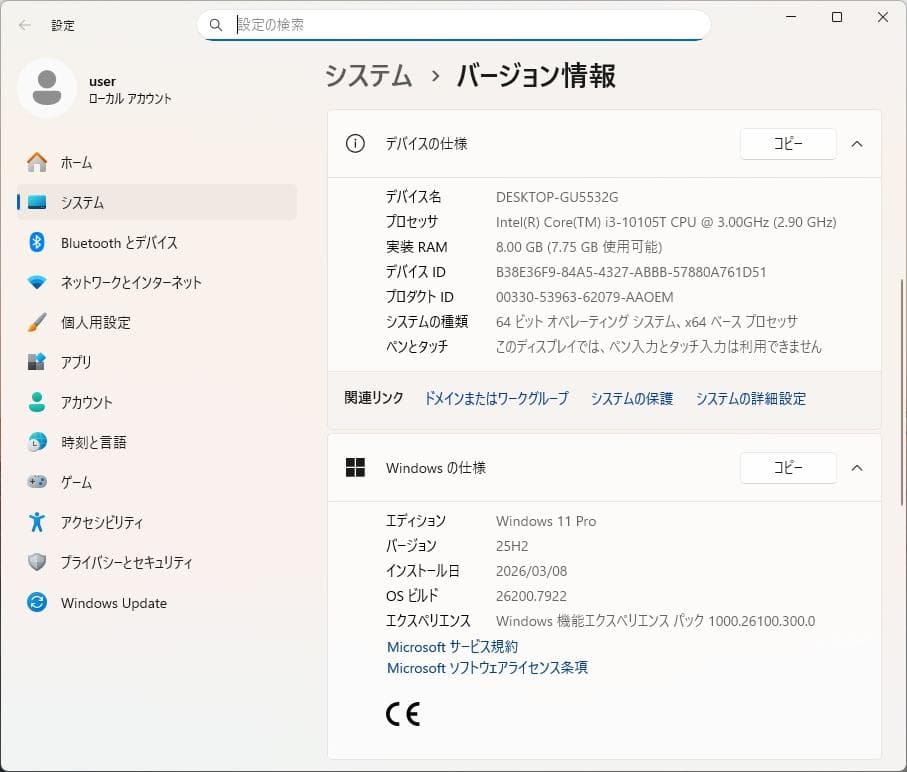Click the processor value Intel Core i3-10105T
The width and height of the screenshot is (907, 772).
[x=666, y=222]
